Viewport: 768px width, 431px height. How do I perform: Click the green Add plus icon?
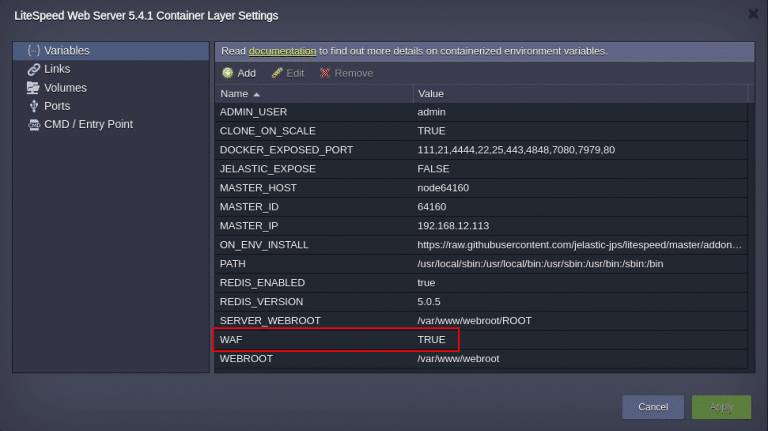[x=227, y=73]
